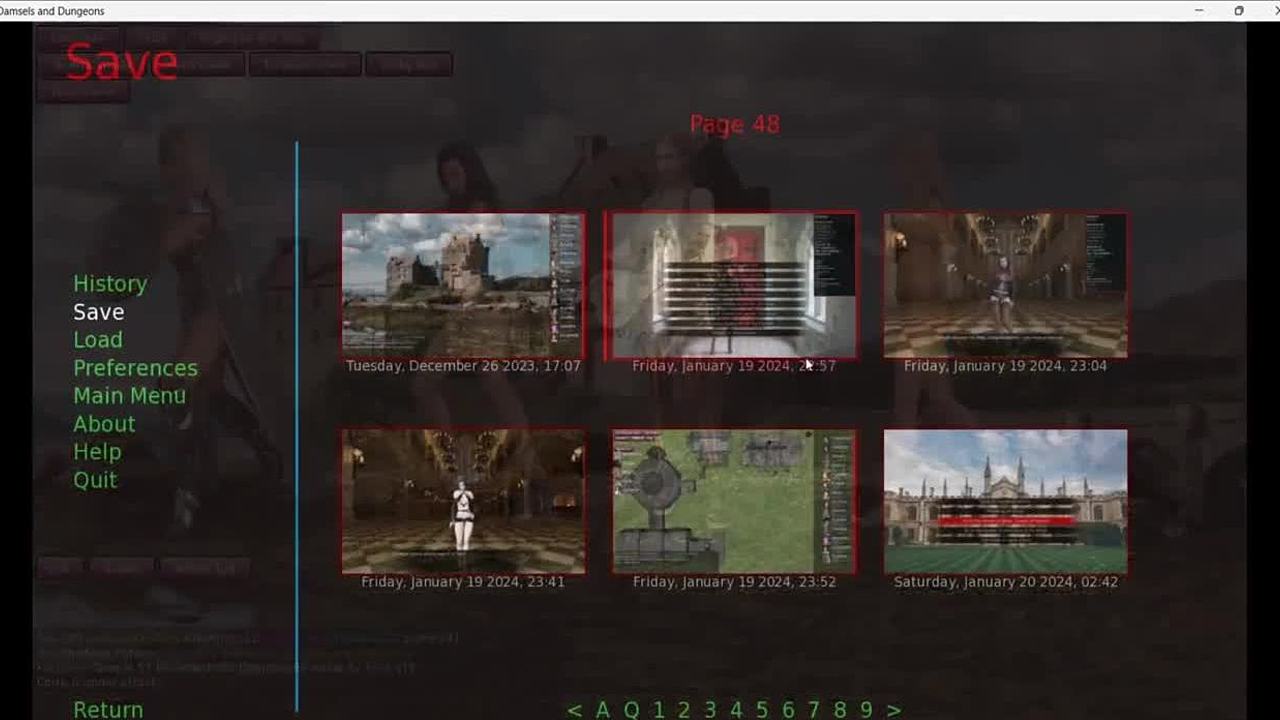
Task: Go to next page with > arrow
Action: (894, 710)
